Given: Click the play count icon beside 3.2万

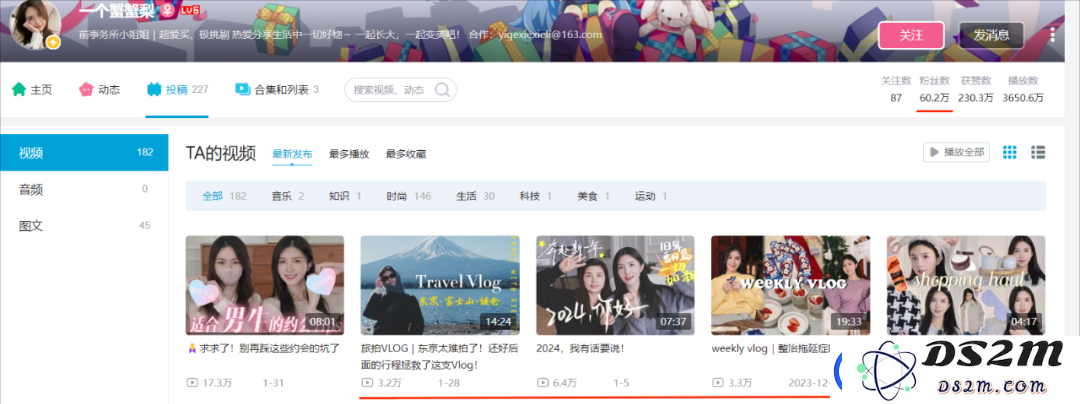Looking at the screenshot, I should pyautogui.click(x=367, y=383).
